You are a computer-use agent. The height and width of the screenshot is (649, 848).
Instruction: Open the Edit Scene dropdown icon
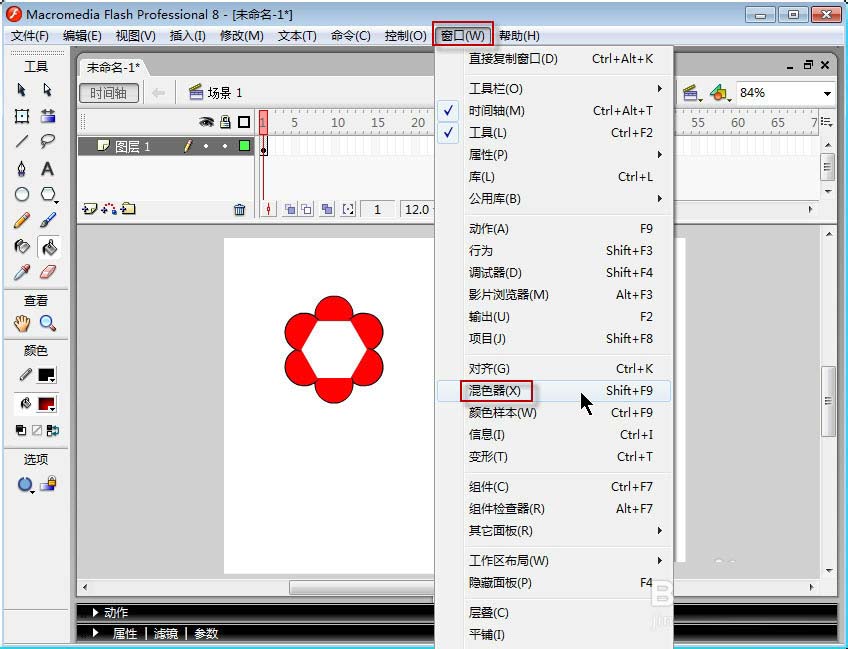(691, 93)
